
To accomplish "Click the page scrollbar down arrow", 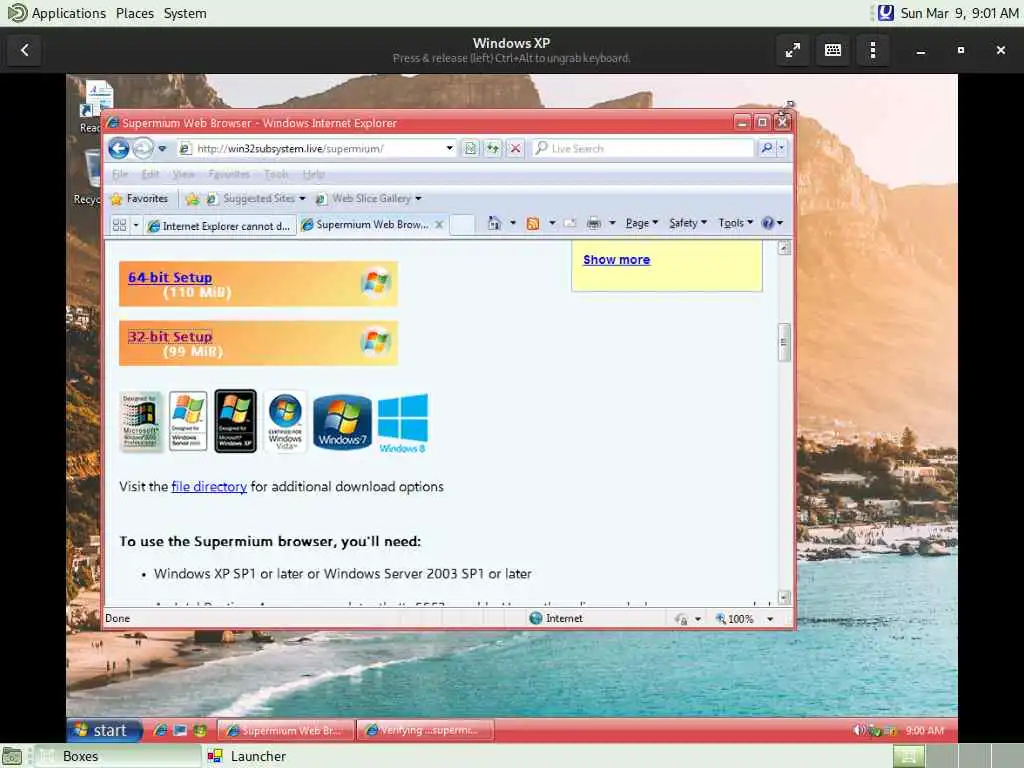I will (784, 597).
